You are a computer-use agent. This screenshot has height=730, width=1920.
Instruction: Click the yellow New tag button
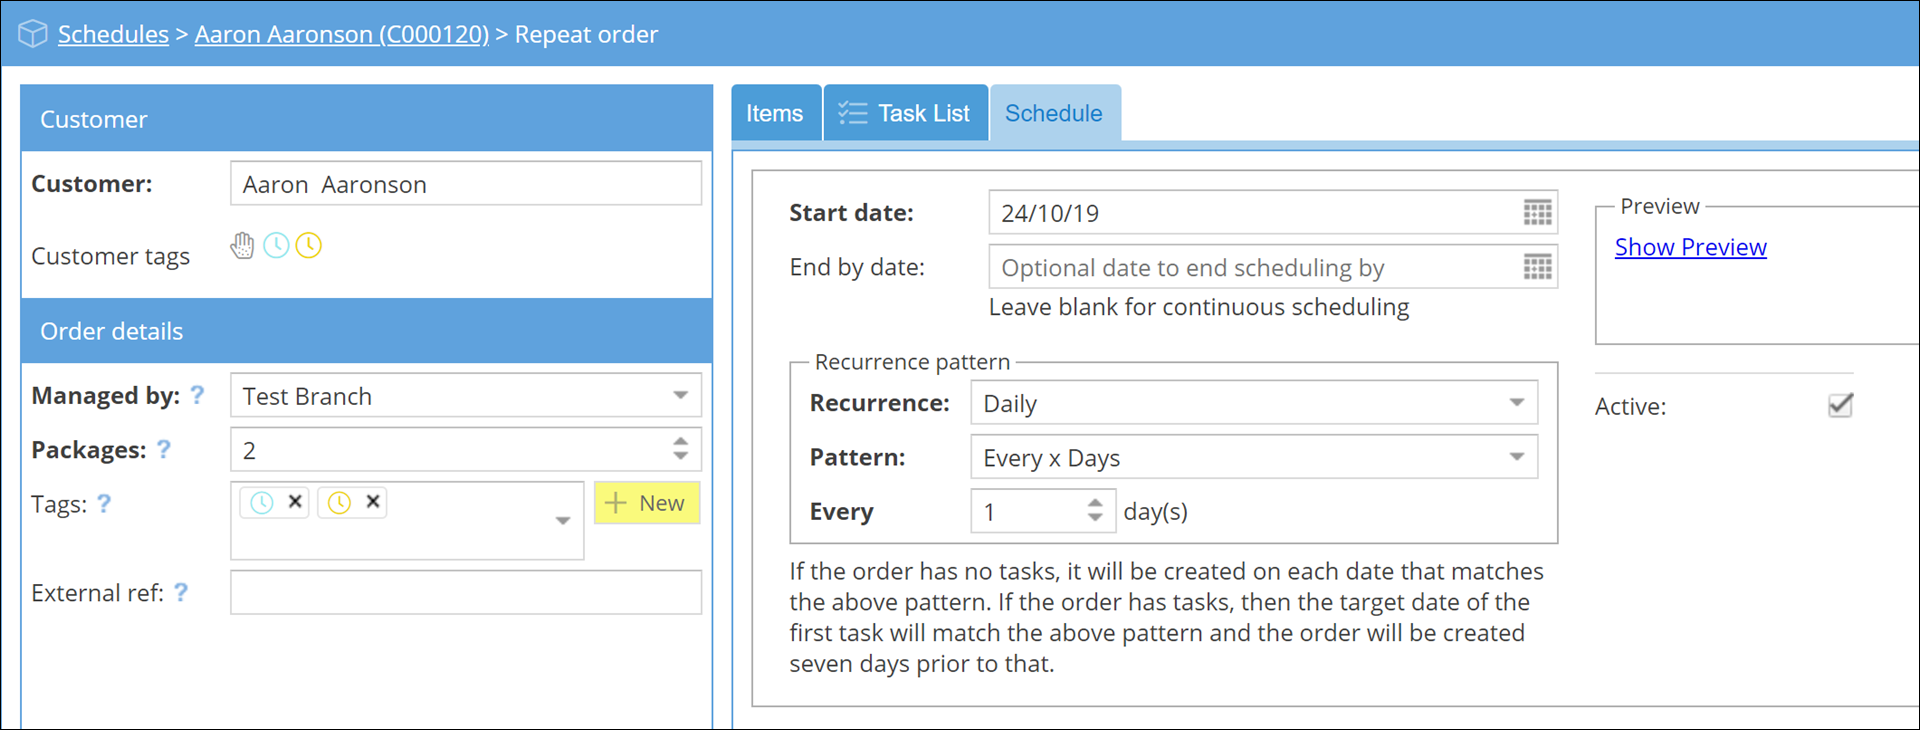click(646, 503)
